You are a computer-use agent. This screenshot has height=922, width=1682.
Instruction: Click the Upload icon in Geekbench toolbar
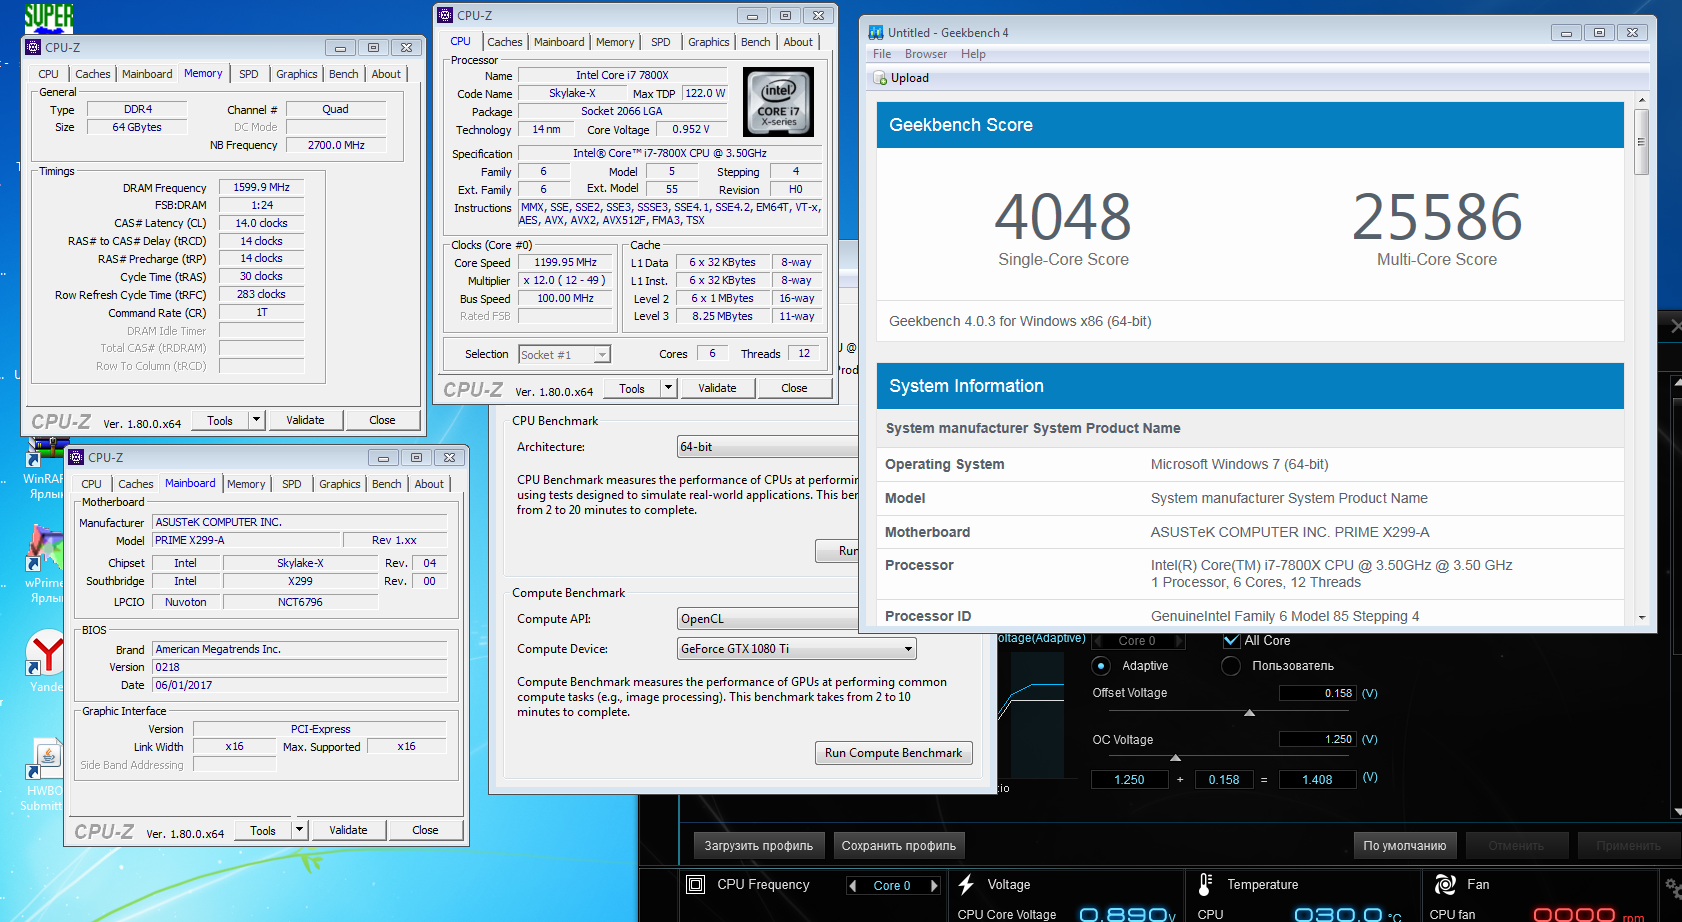[x=880, y=78]
